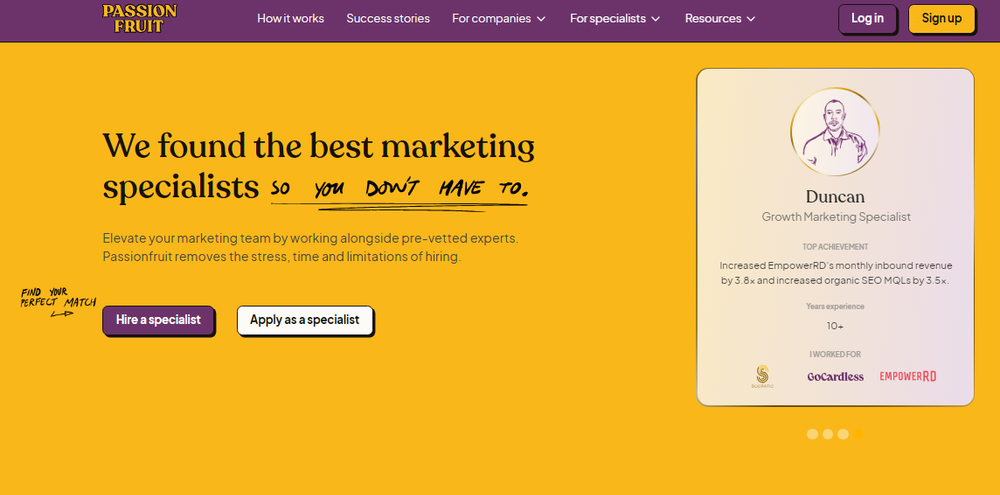The image size is (1000, 495).
Task: Select the third carousel dot
Action: click(843, 434)
